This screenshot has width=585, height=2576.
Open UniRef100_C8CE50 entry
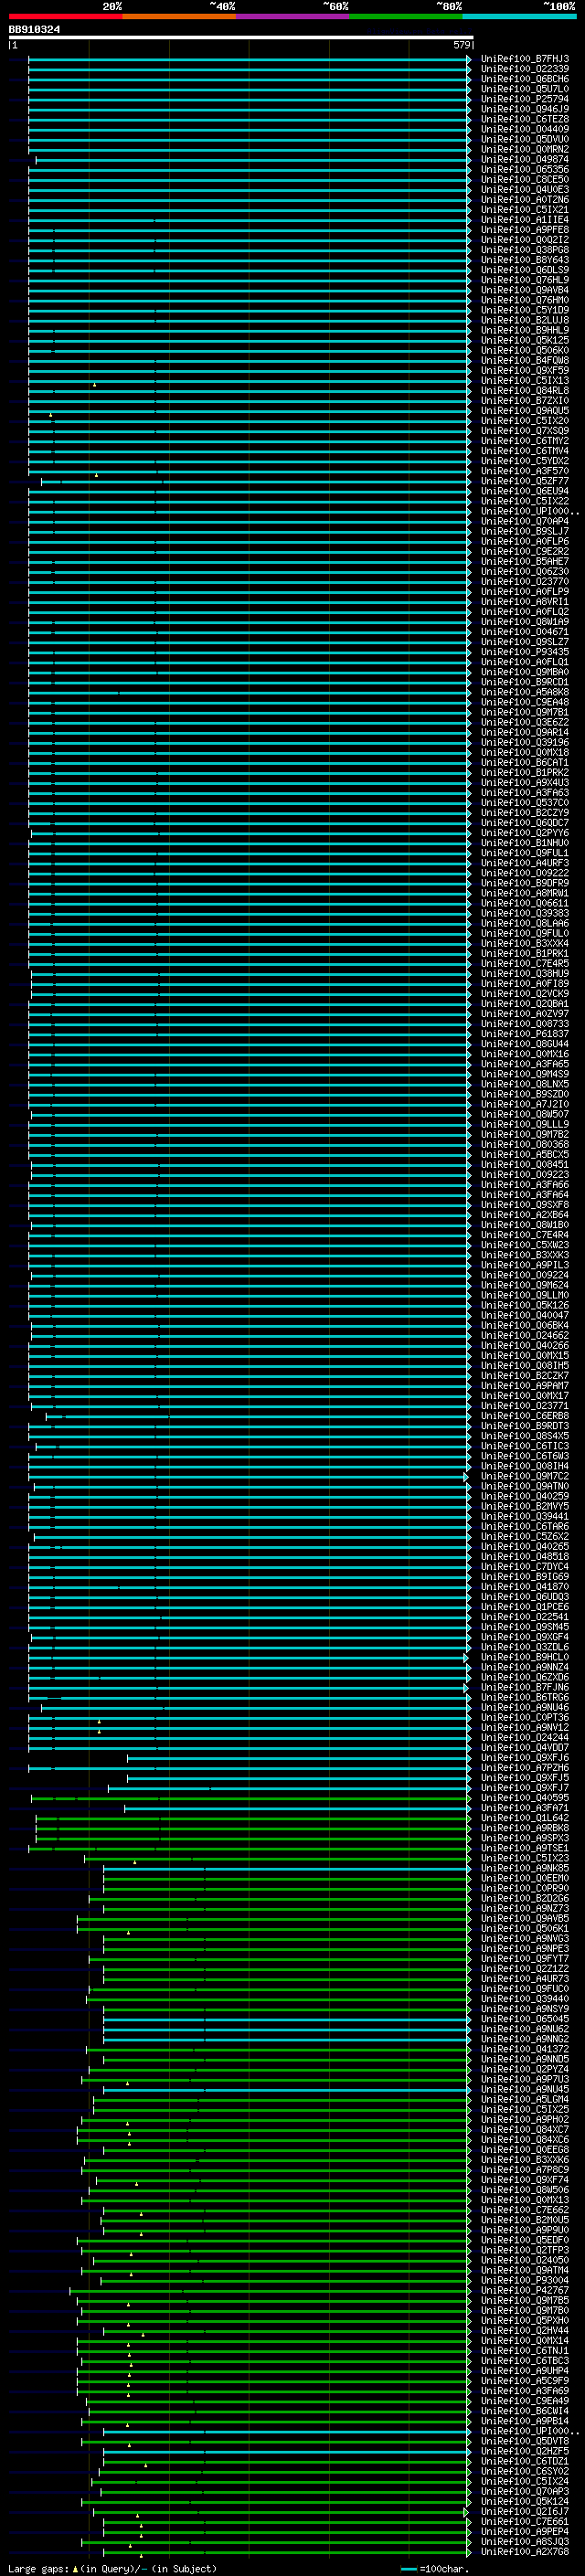coord(525,180)
